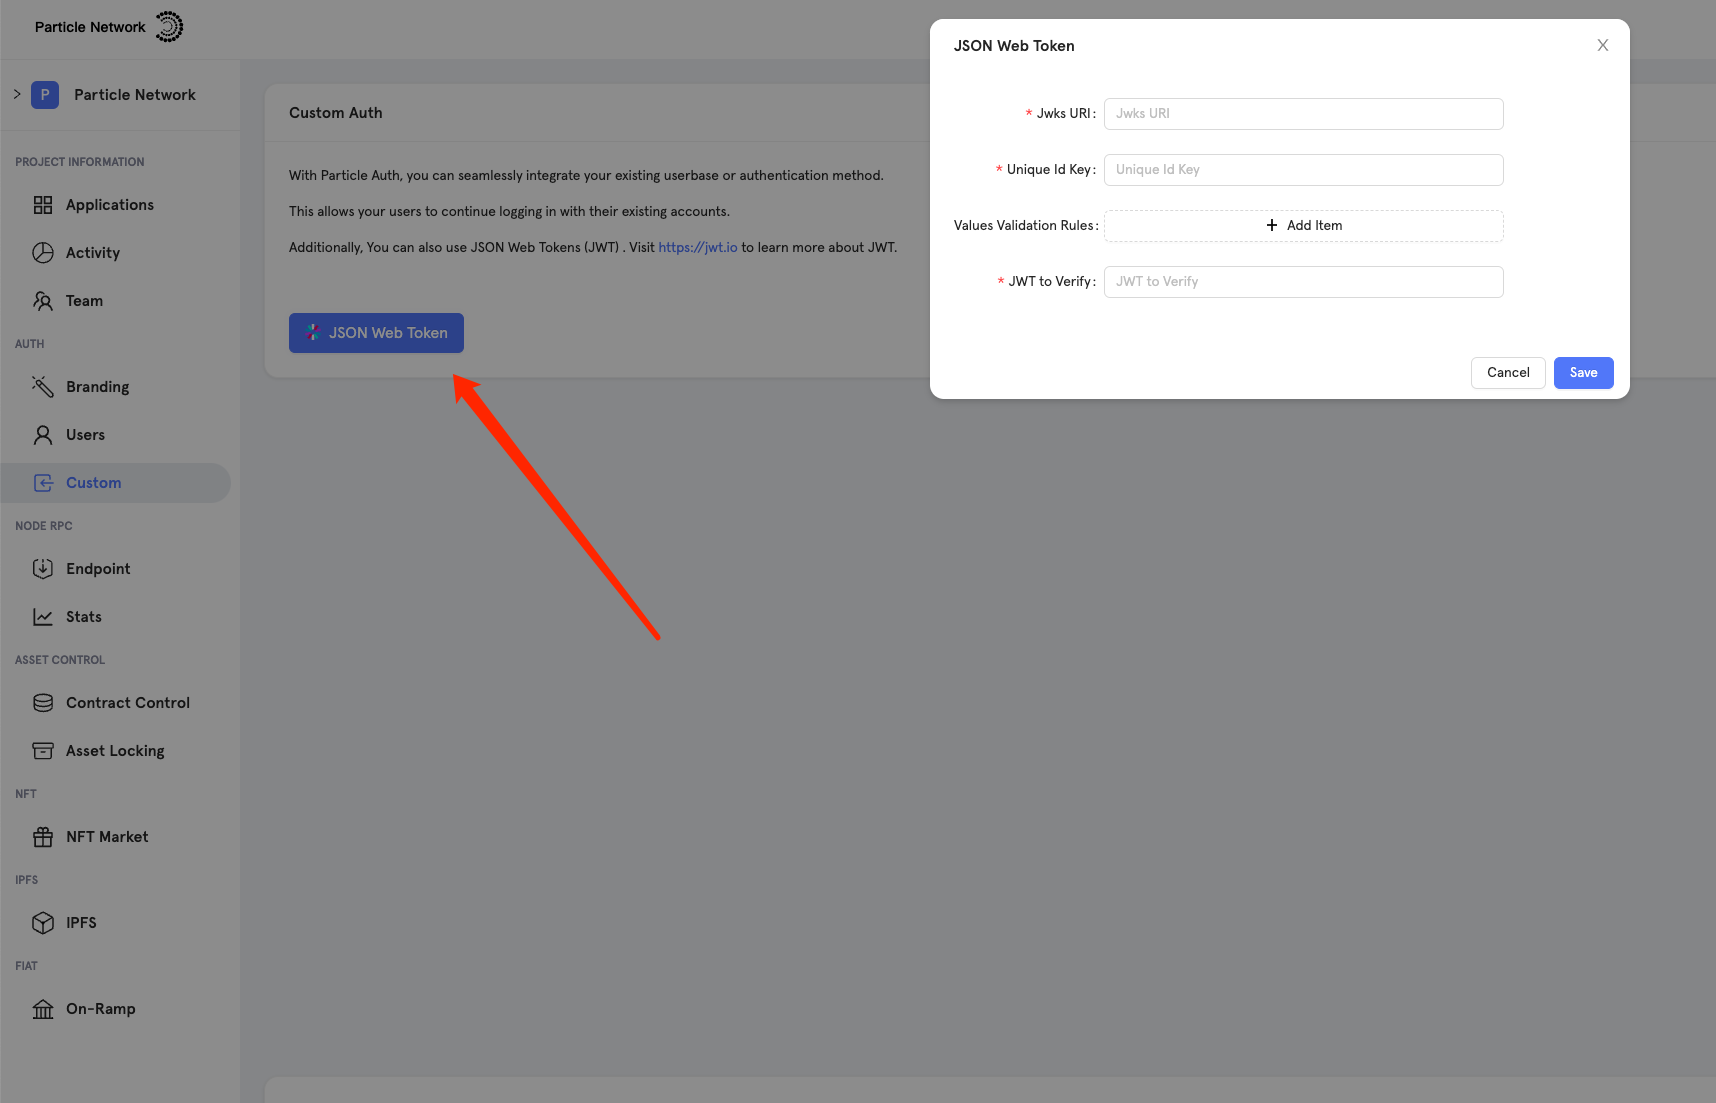Click the Users person icon
The image size is (1716, 1103).
pyautogui.click(x=43, y=435)
